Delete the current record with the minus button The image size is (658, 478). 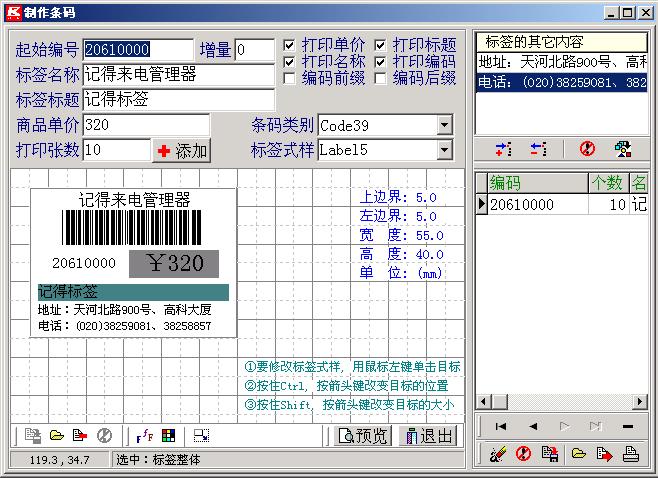[x=628, y=426]
